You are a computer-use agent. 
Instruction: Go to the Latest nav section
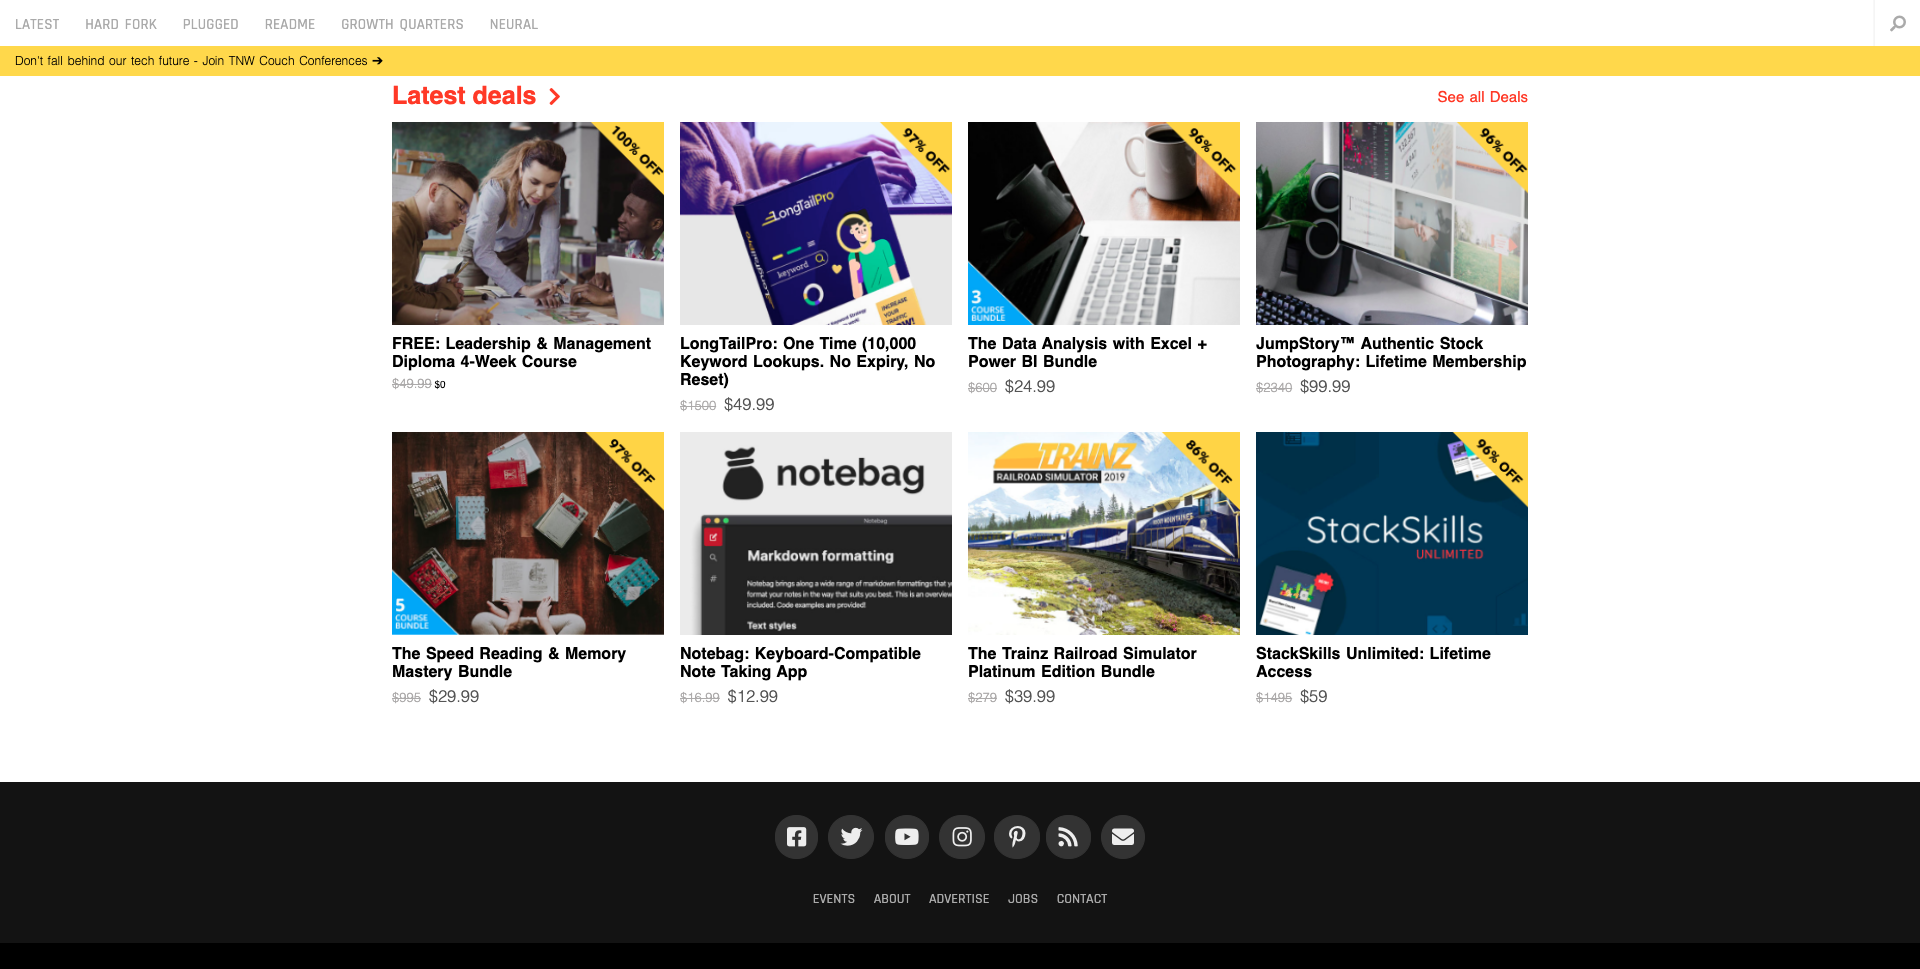(37, 24)
